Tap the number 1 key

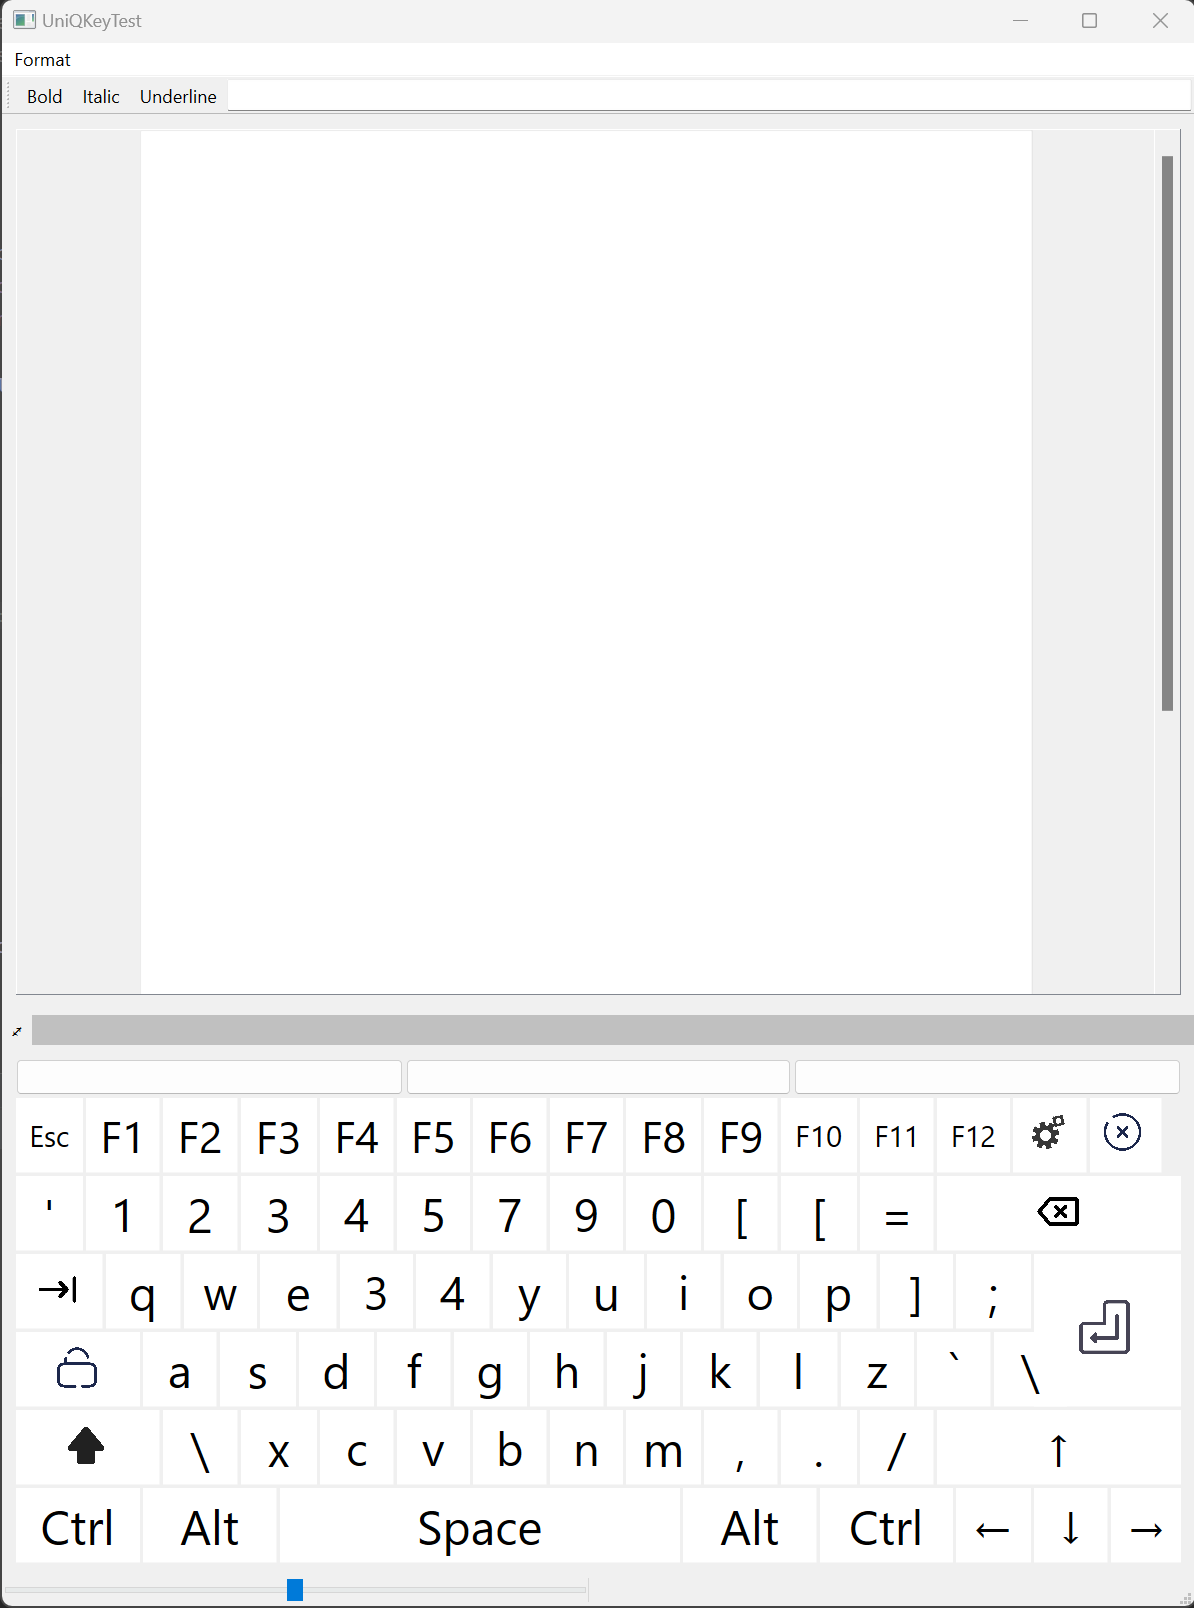click(x=123, y=1213)
